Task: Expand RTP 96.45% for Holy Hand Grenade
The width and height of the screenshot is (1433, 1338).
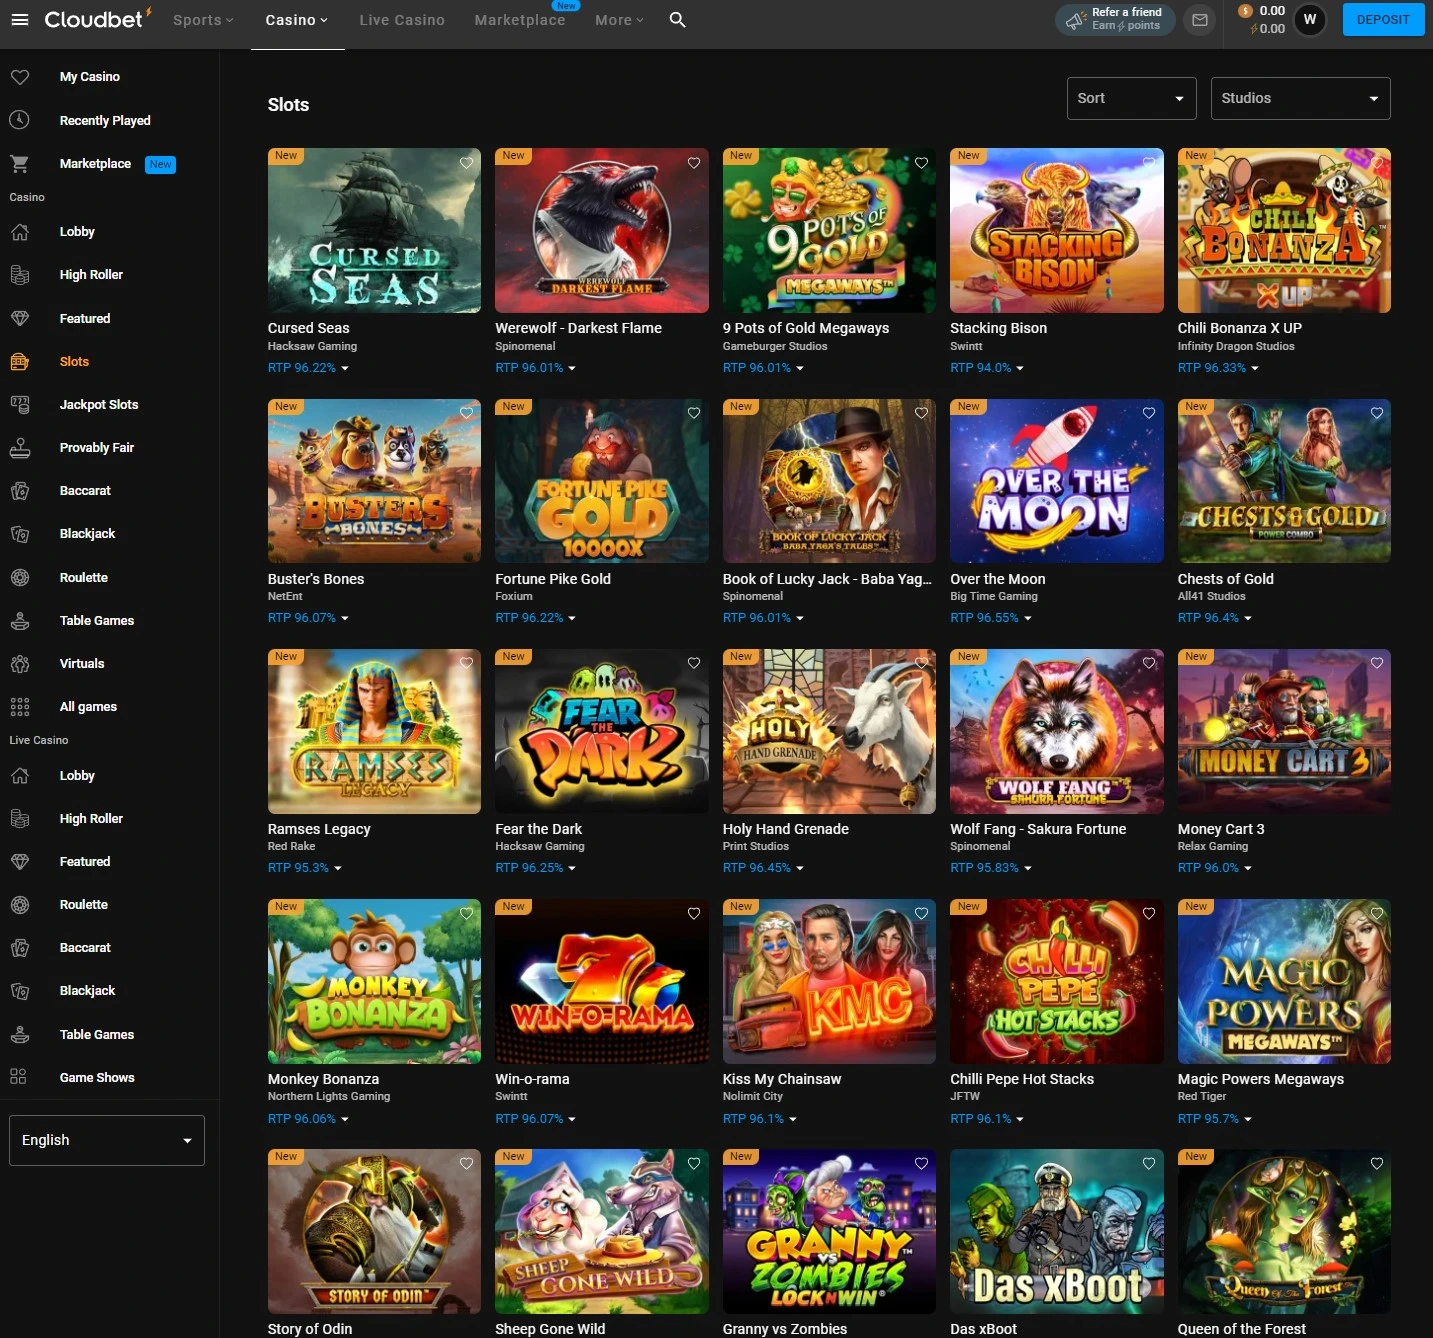Action: point(763,868)
